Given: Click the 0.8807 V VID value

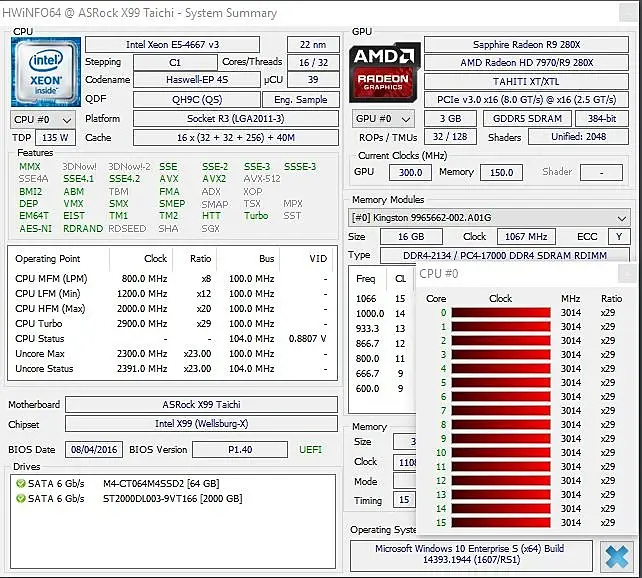Looking at the screenshot, I should 307,339.
